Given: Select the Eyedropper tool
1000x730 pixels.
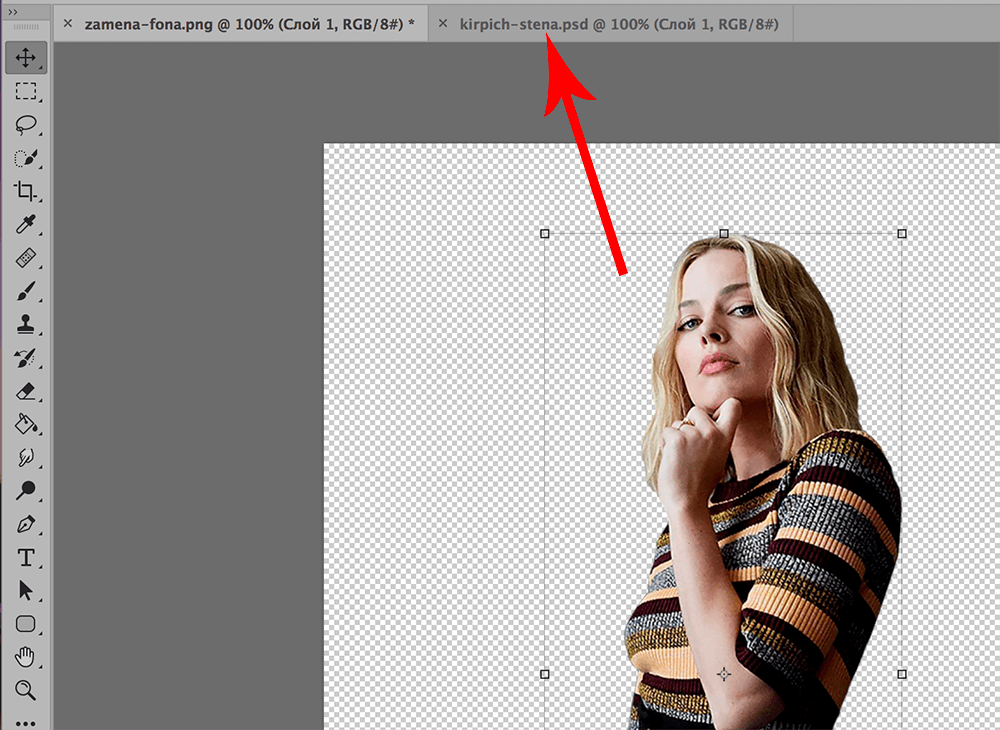Looking at the screenshot, I should [x=26, y=225].
